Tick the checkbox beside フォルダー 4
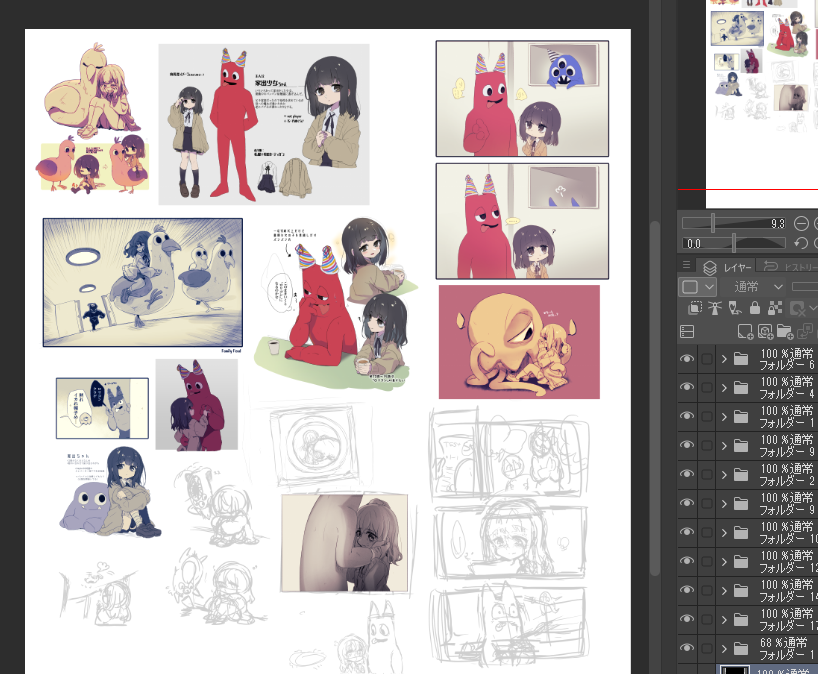818x674 pixels. point(707,388)
